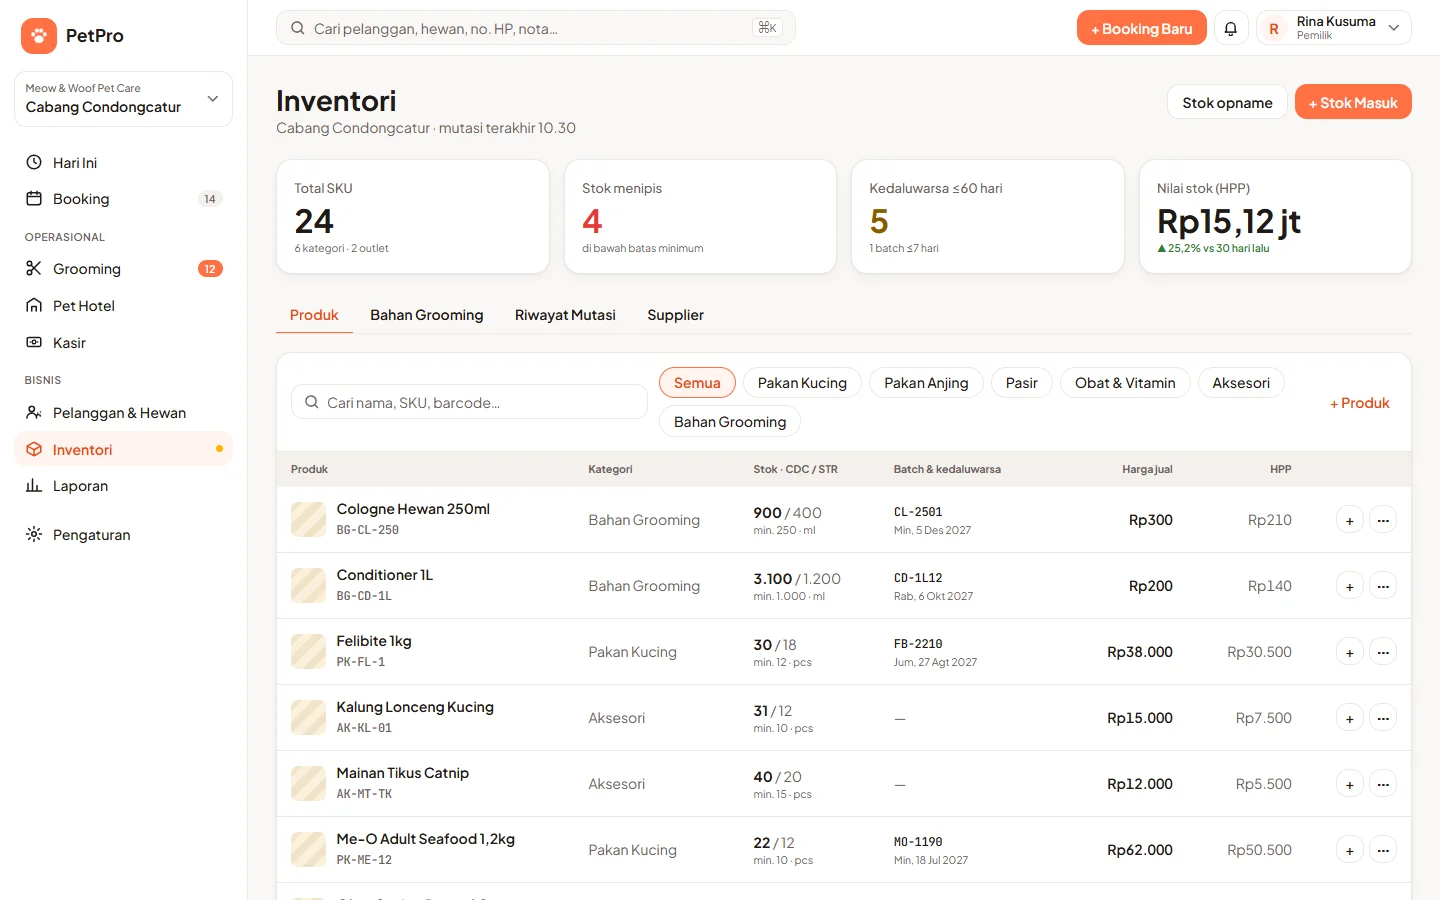This screenshot has height=900, width=1440.
Task: Filter by Pasir chip
Action: (x=1022, y=383)
